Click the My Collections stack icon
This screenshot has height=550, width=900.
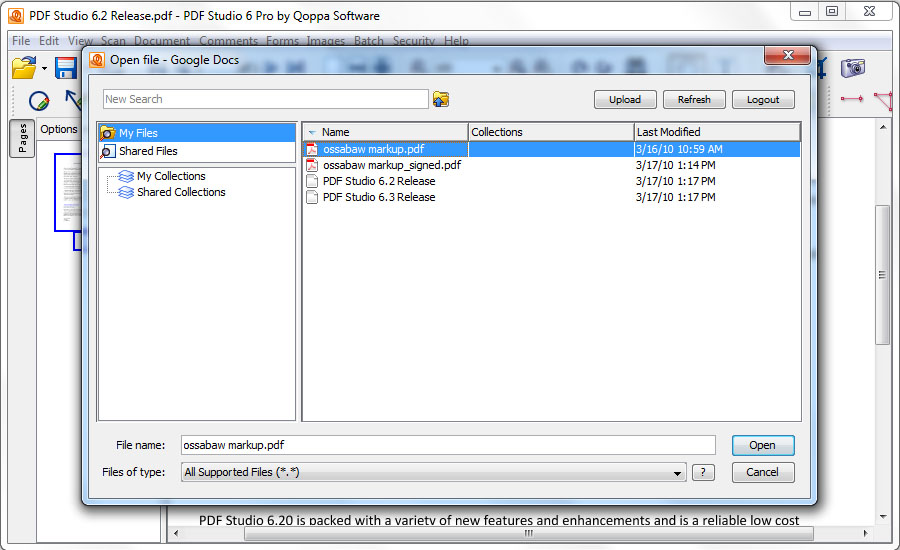pos(126,176)
